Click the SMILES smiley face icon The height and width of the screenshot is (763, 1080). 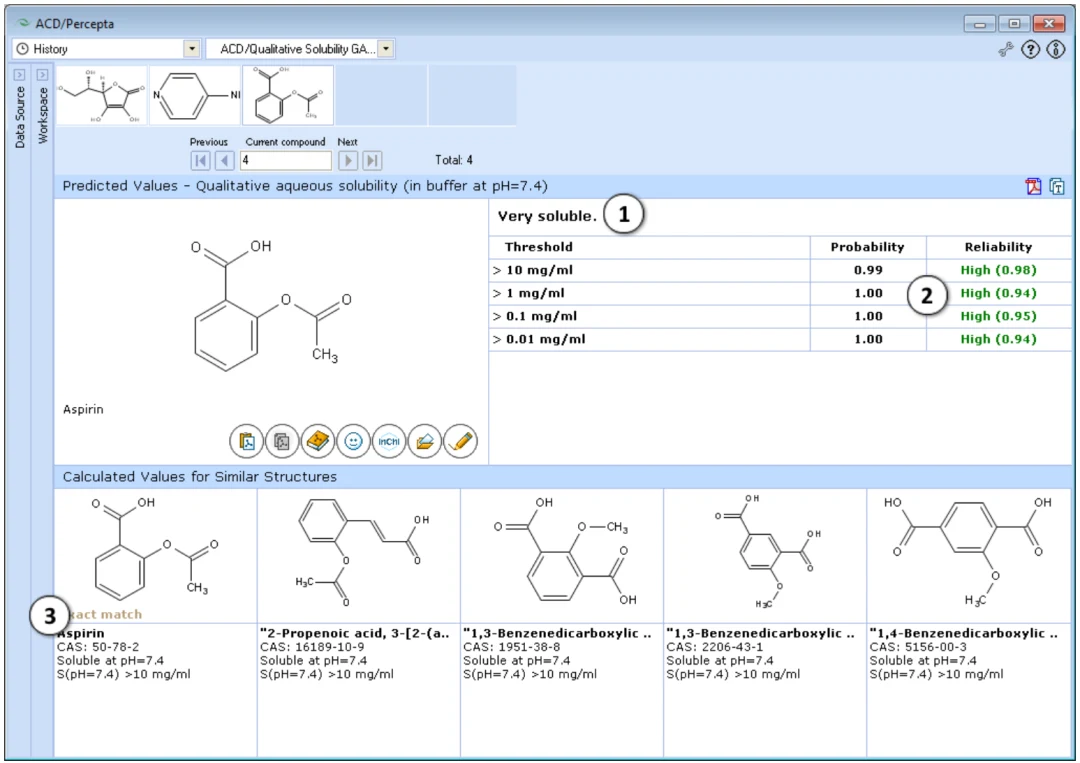[x=353, y=441]
